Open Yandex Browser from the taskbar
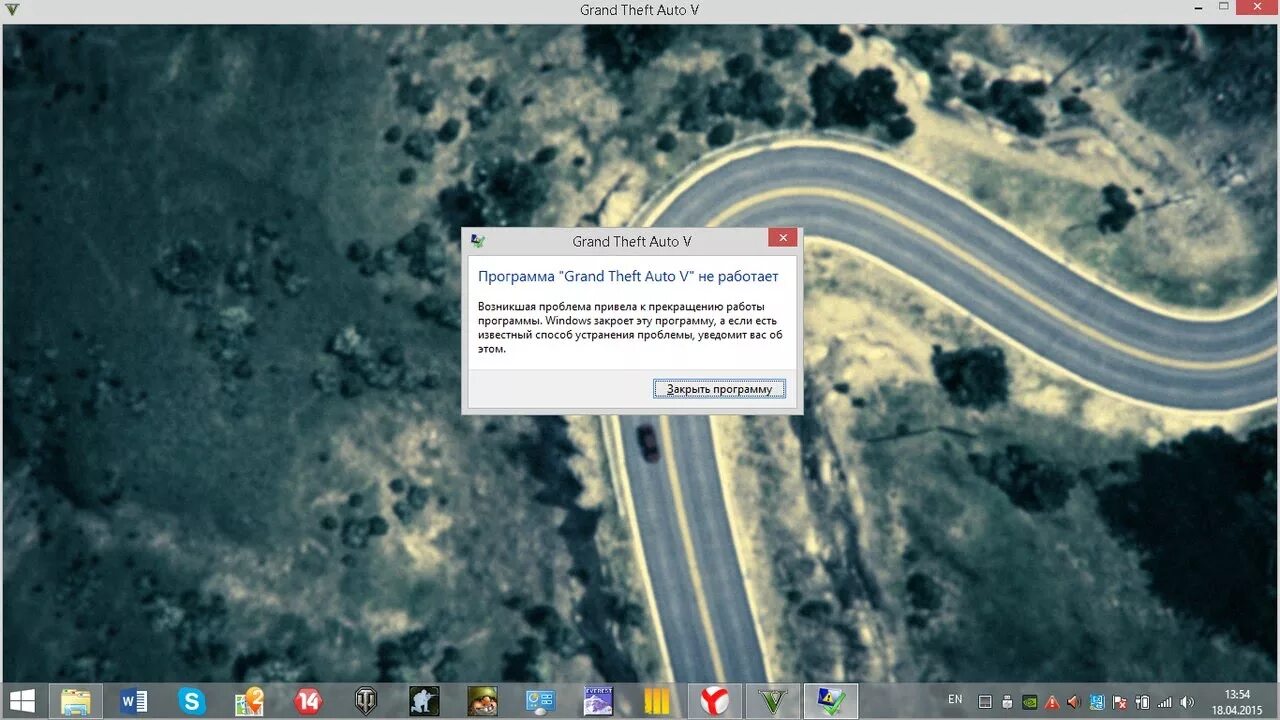Screen dimensions: 1280x720 [715, 702]
